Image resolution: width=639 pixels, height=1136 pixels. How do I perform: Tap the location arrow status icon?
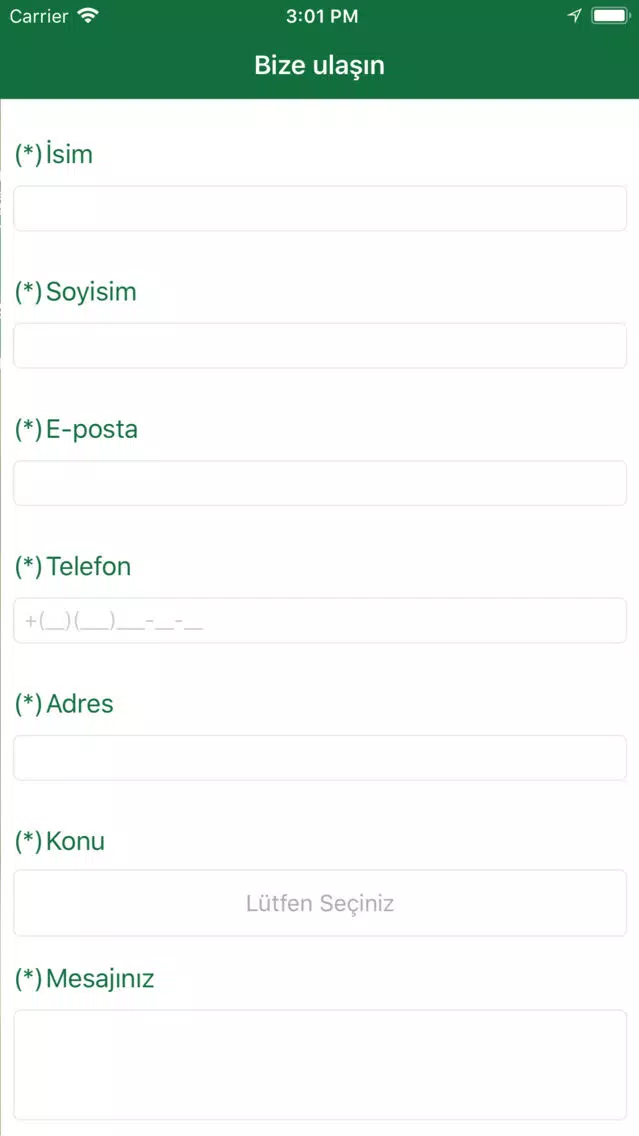tap(575, 16)
